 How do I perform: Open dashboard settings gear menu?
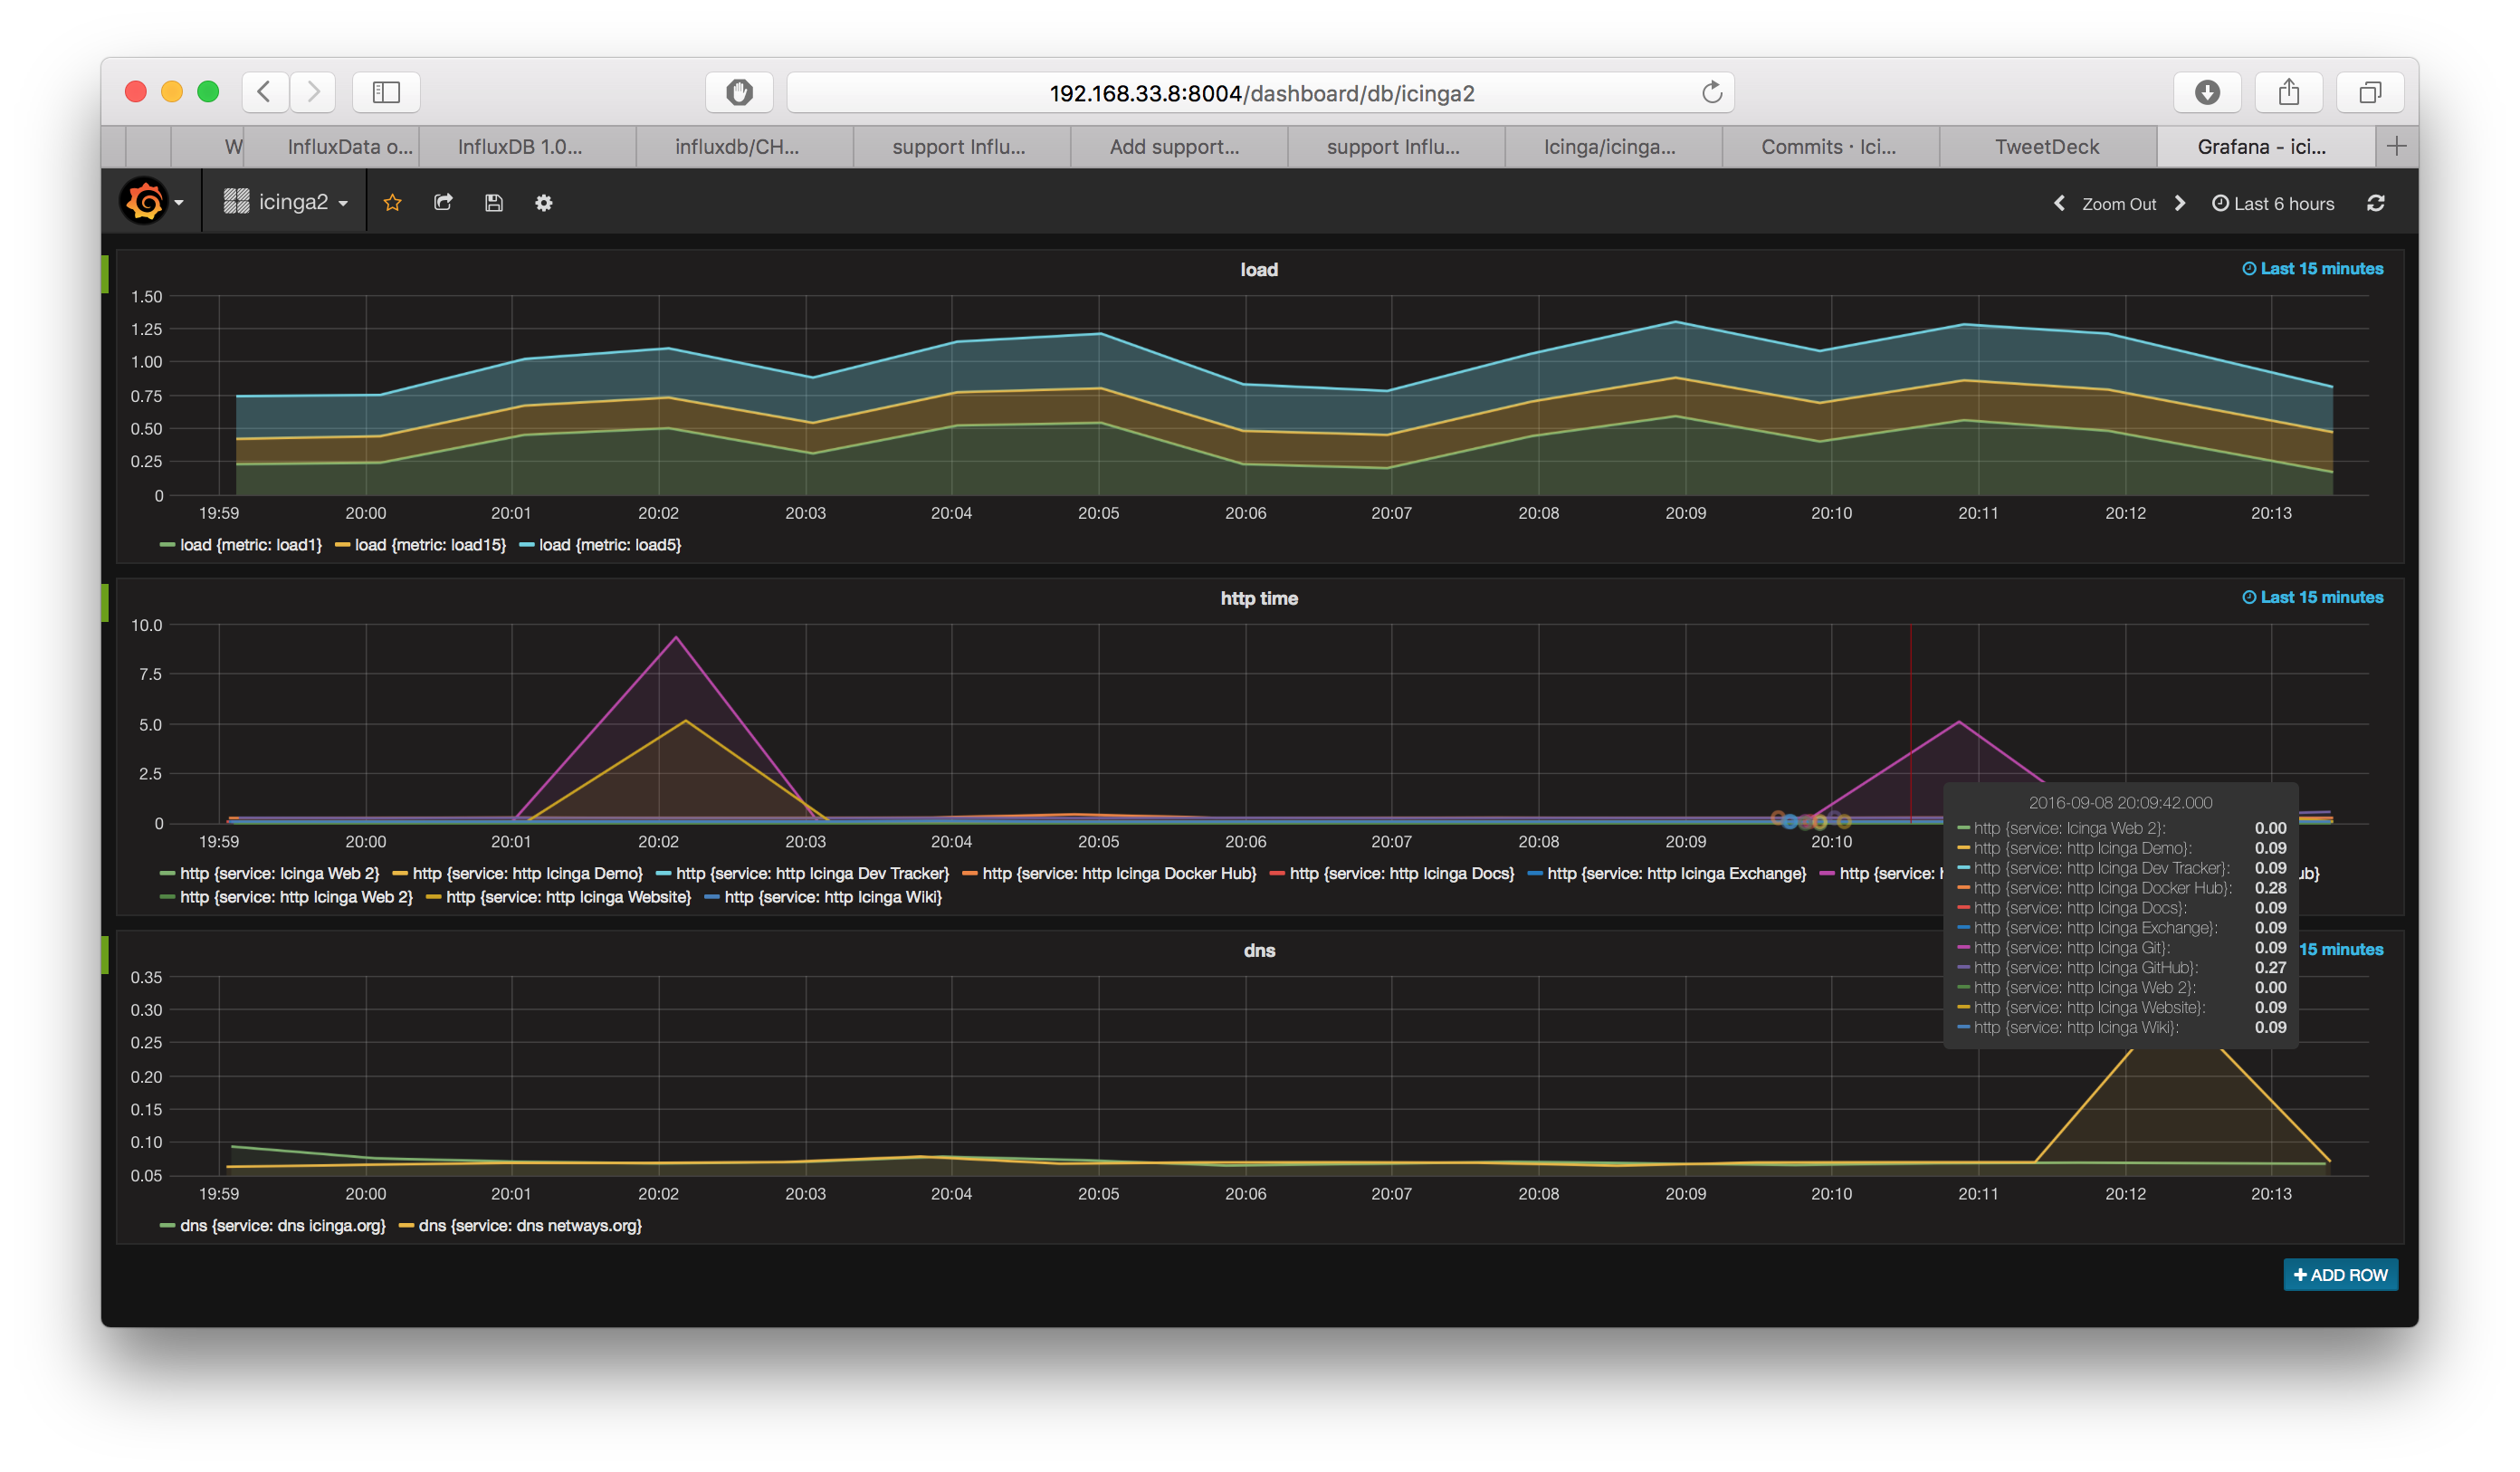[544, 203]
